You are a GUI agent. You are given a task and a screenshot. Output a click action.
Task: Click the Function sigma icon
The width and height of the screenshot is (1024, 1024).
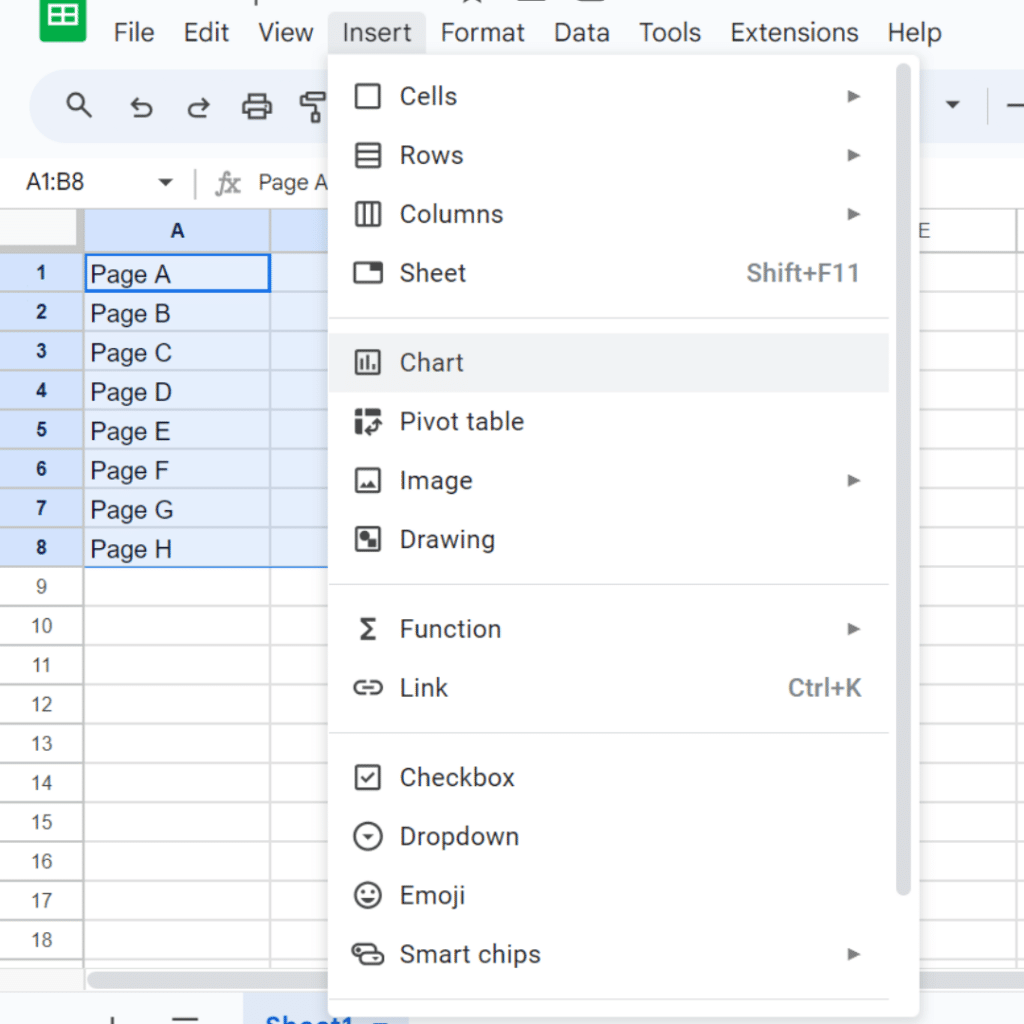tap(368, 629)
